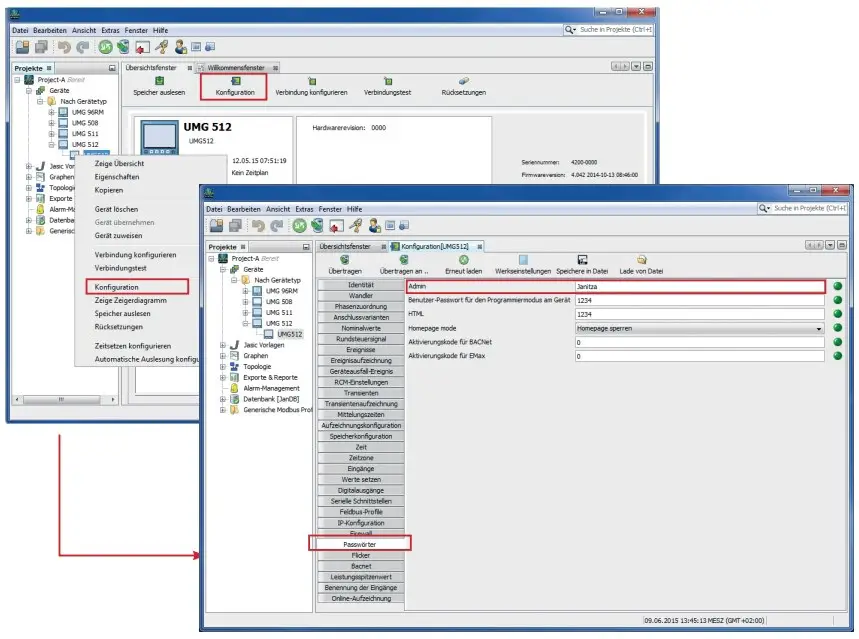Choose Speicher auslesen in the context menu
The width and height of the screenshot is (859, 639).
122,313
